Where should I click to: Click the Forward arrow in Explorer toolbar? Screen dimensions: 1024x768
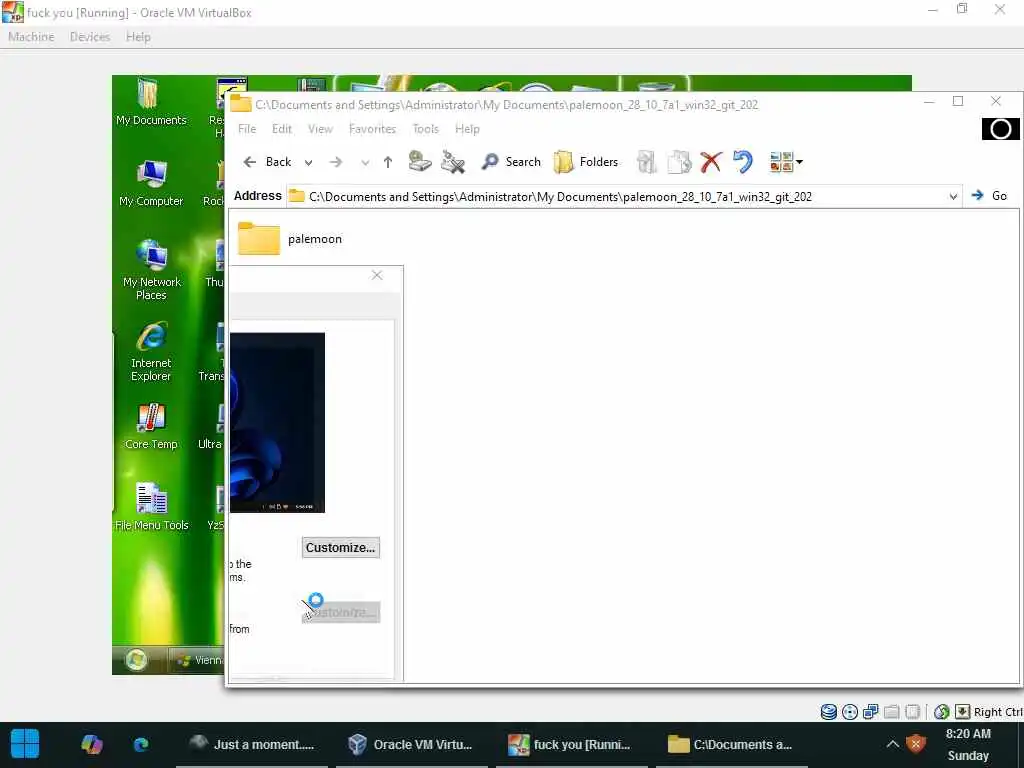pos(336,162)
